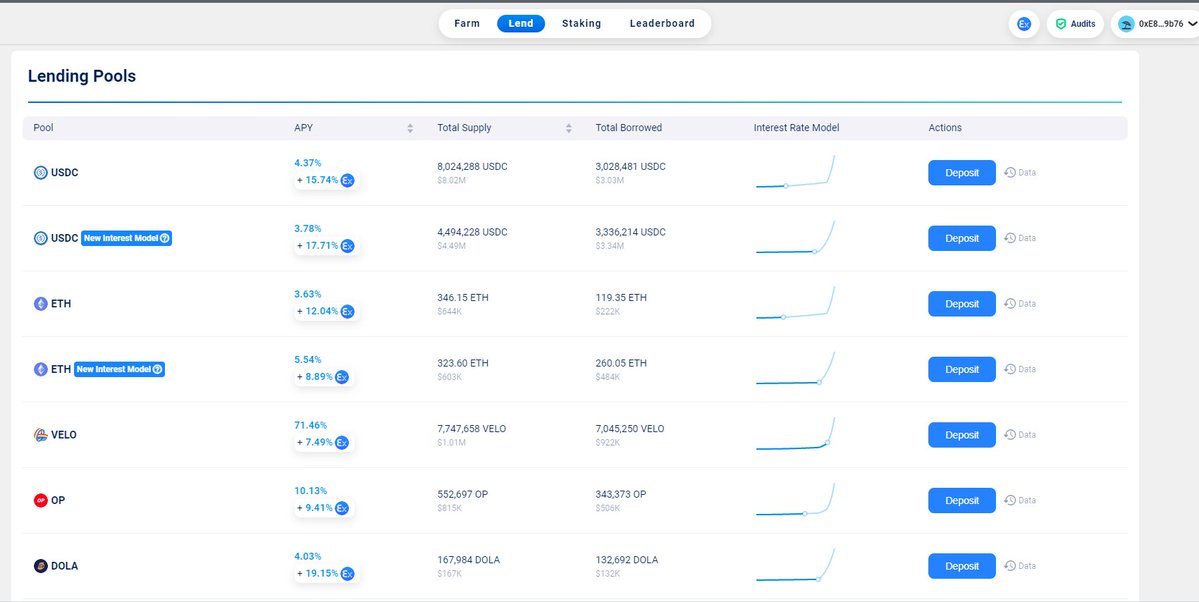Sort pools by APY column arrows
Viewport: 1199px width, 602px height.
(410, 128)
